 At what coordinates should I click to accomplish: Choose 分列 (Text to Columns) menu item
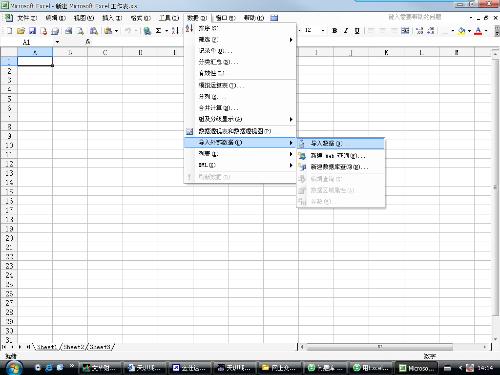(x=240, y=97)
